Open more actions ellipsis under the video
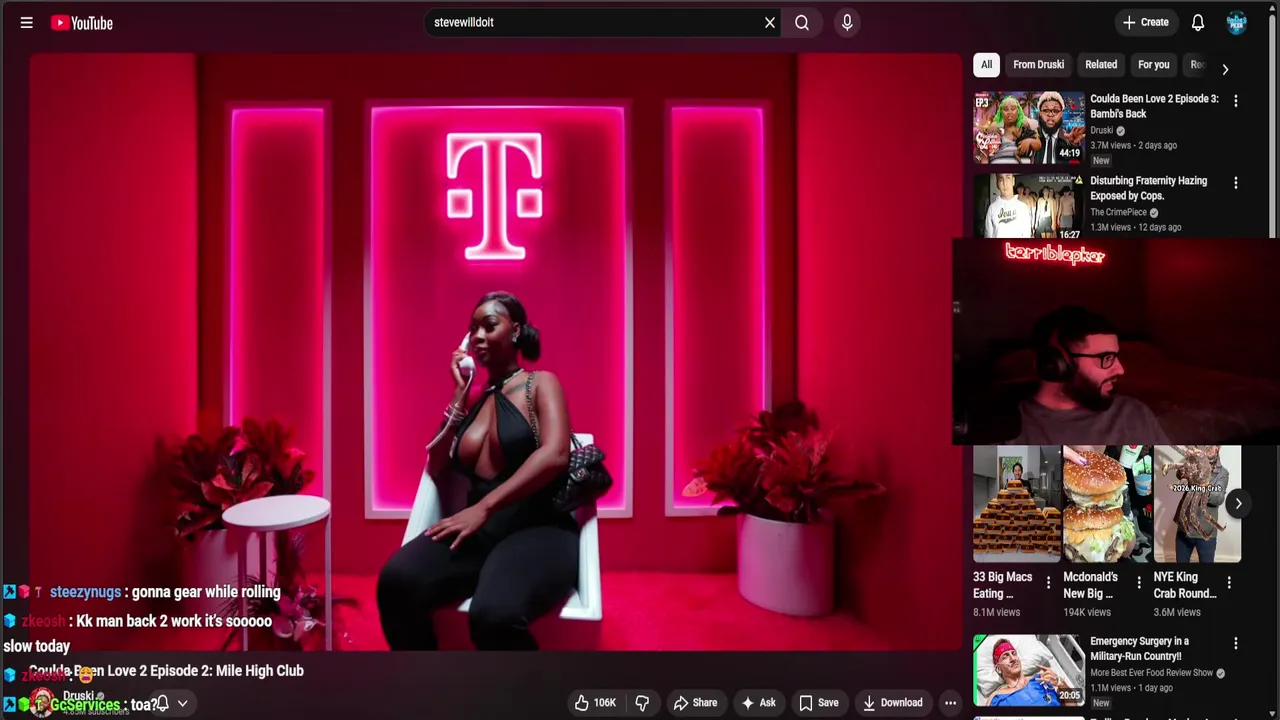1280x720 pixels. pyautogui.click(x=950, y=703)
